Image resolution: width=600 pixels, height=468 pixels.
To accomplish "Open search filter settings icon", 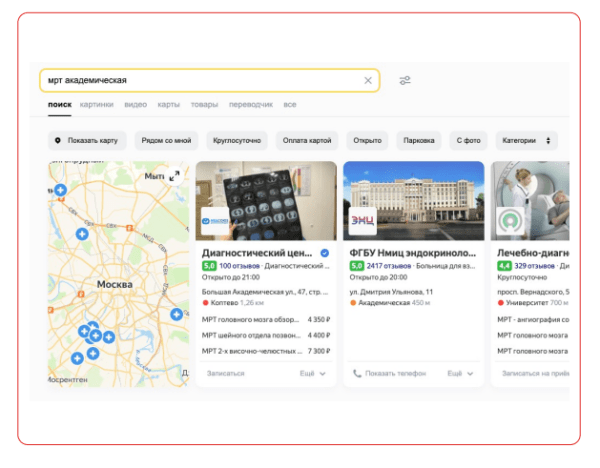I will (405, 81).
